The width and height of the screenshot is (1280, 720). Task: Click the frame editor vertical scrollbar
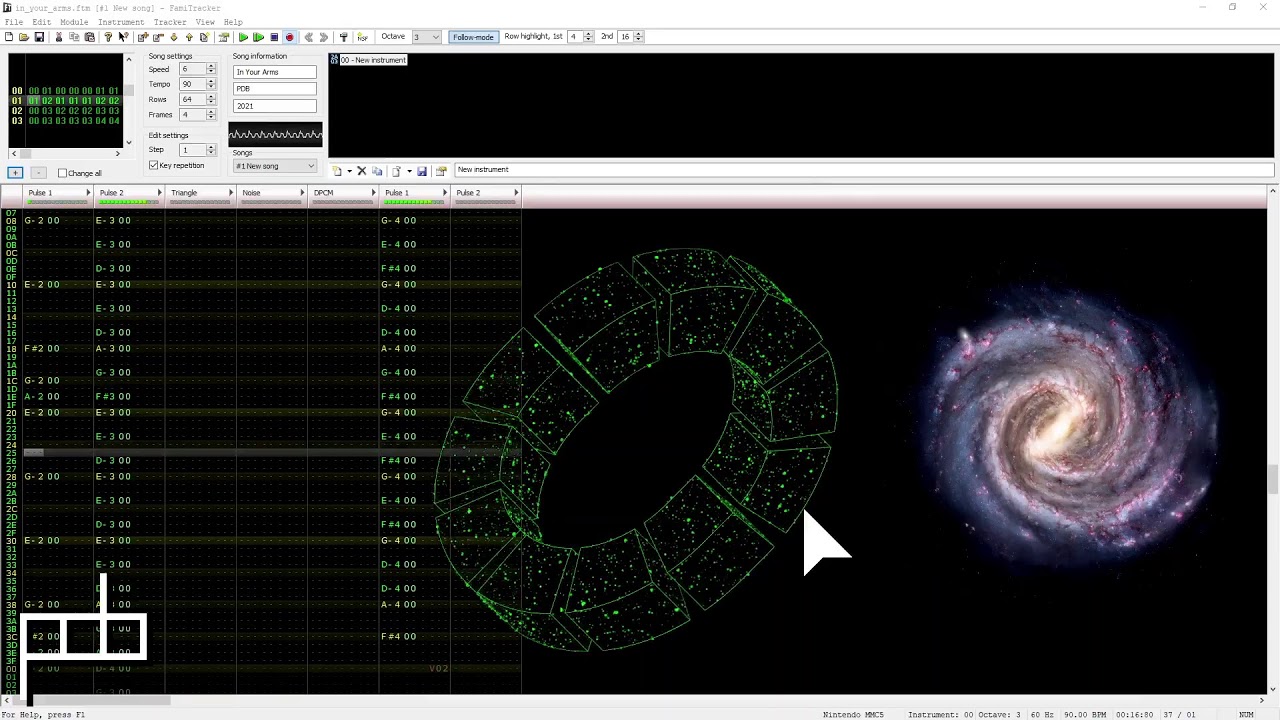pos(128,101)
